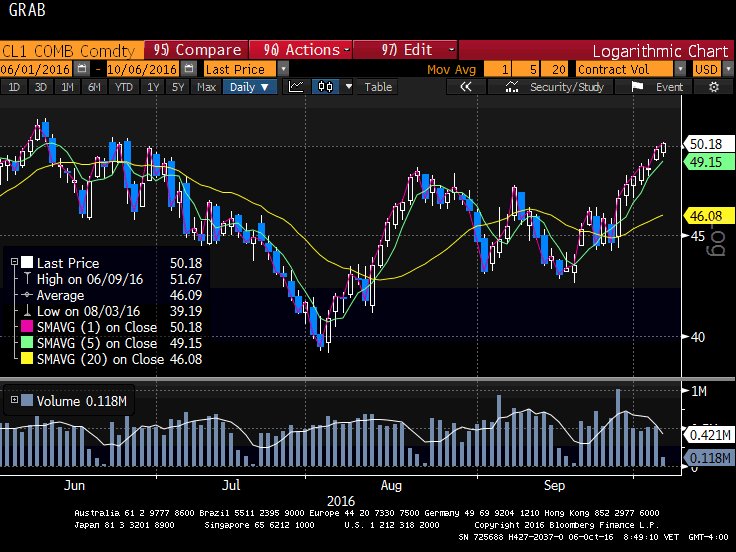
Task: Click the High on 06/09/16 legend row
Action: pos(113,279)
